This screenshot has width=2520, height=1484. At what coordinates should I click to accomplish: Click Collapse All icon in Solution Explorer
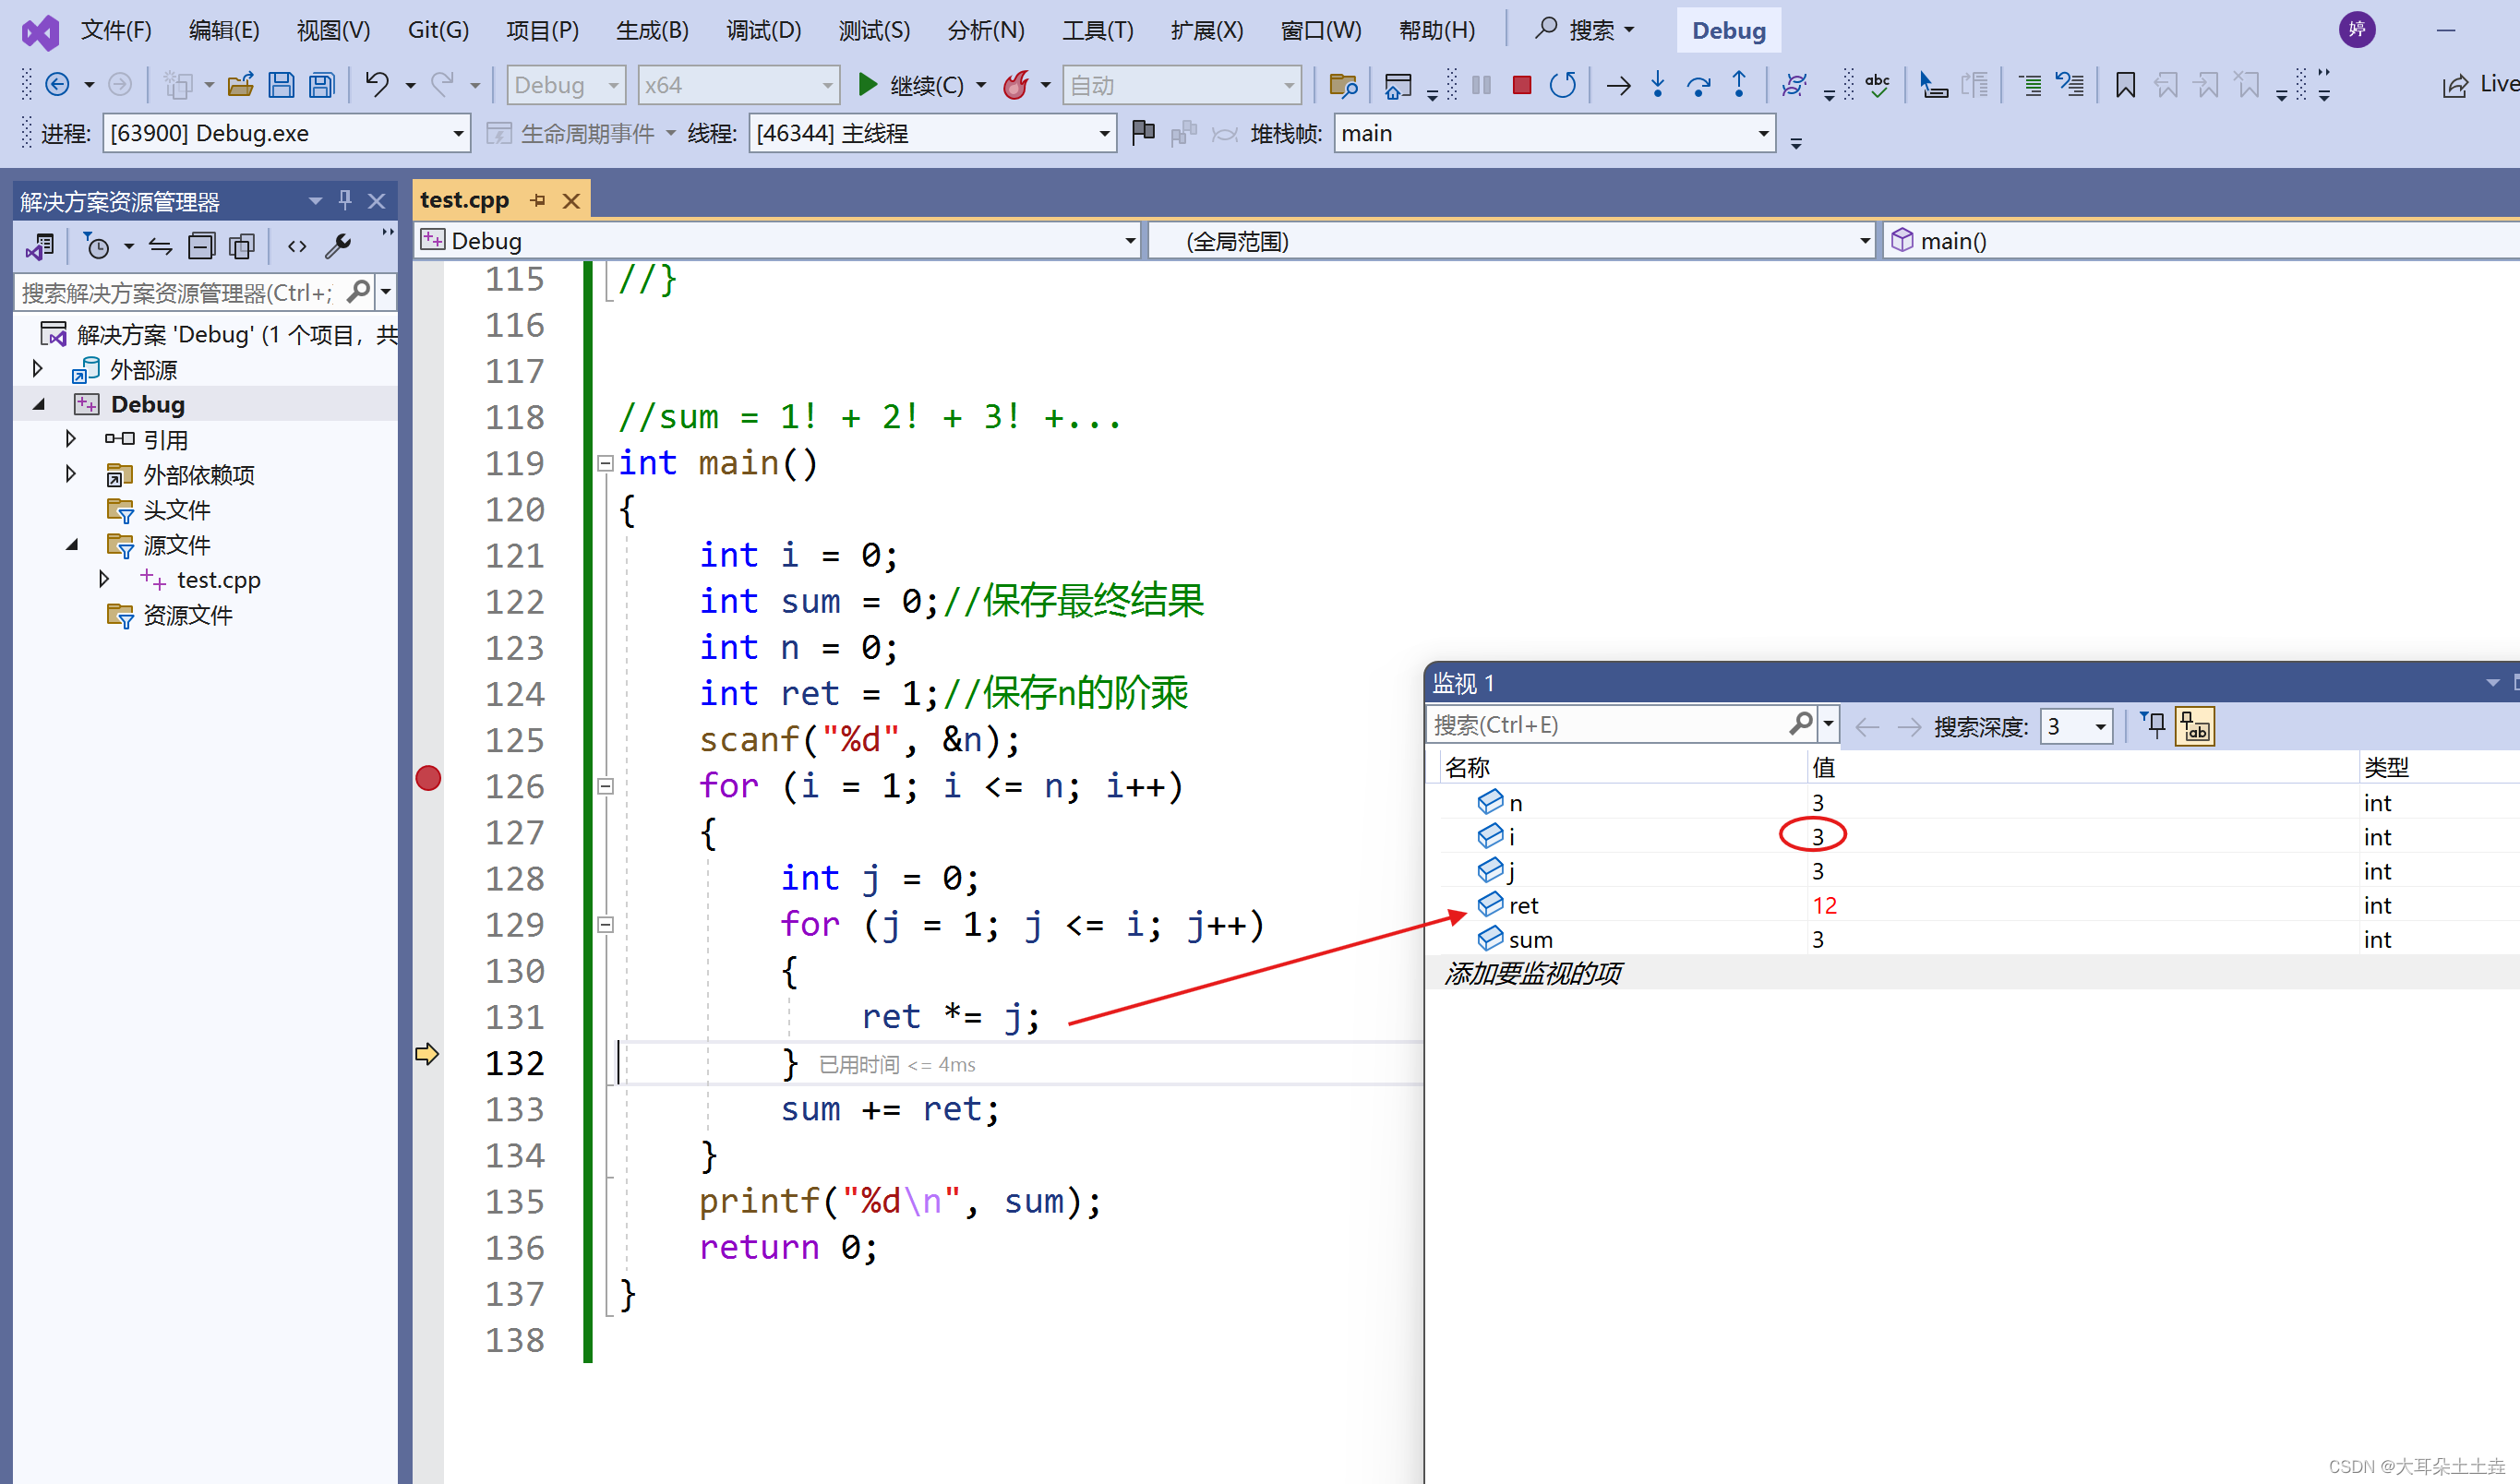coord(201,246)
